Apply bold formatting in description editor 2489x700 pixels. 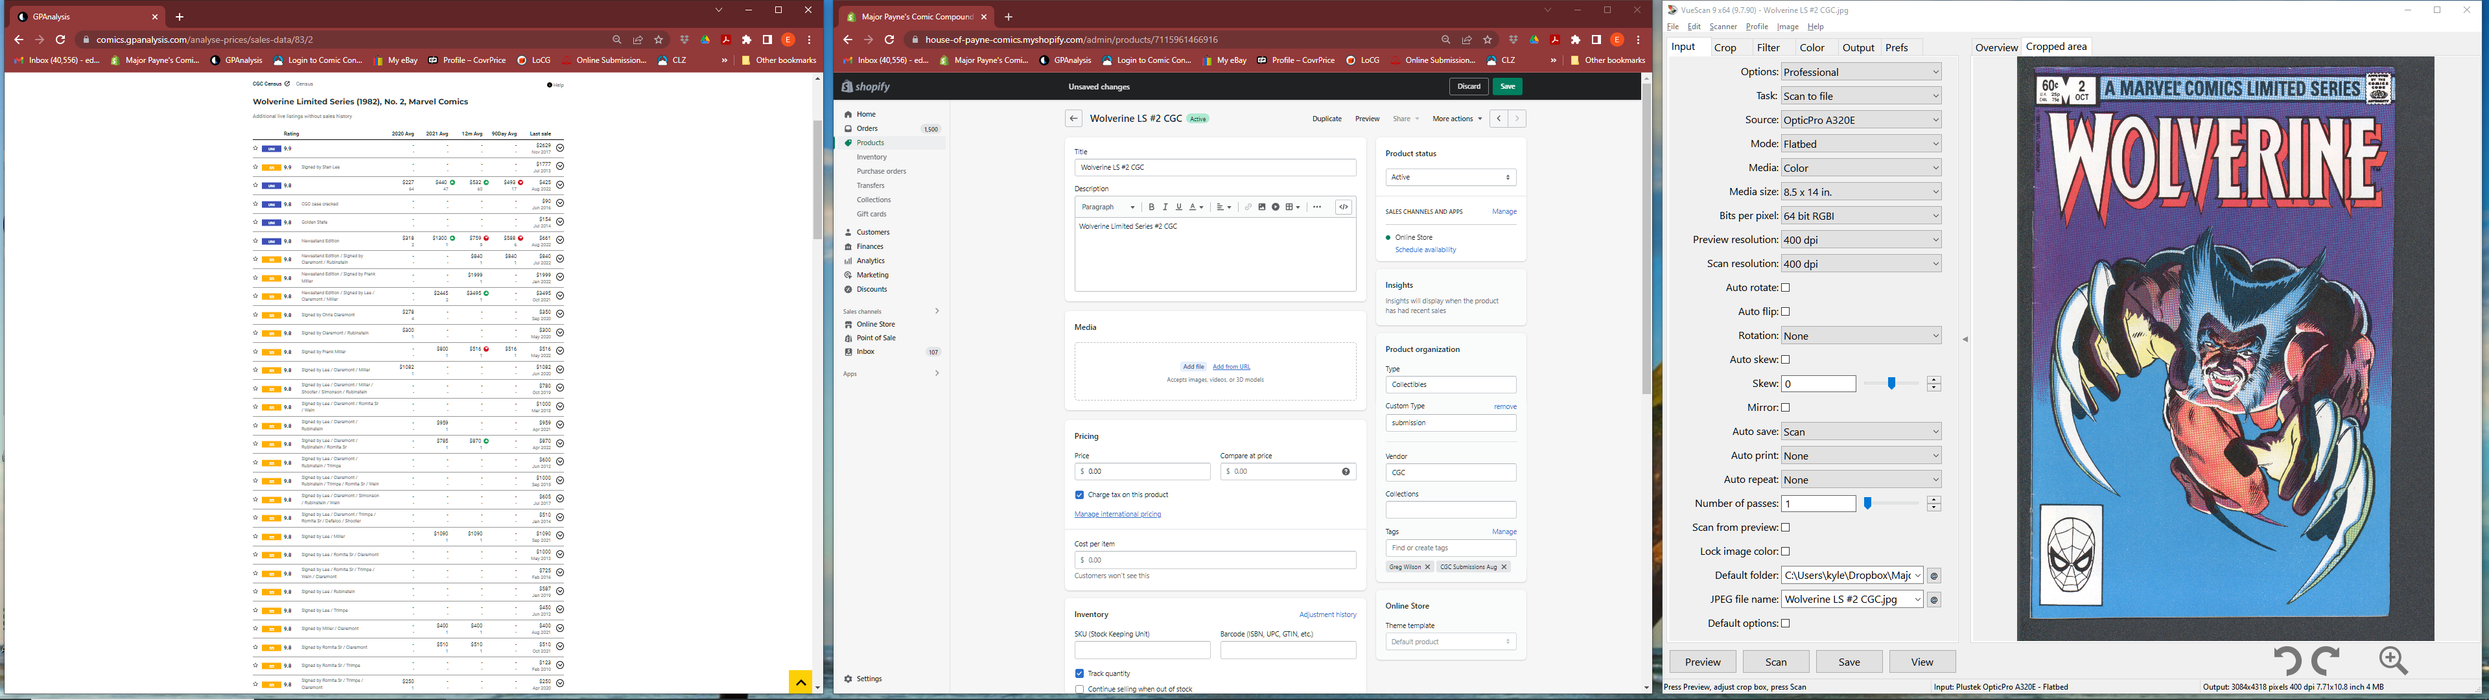tap(1151, 207)
